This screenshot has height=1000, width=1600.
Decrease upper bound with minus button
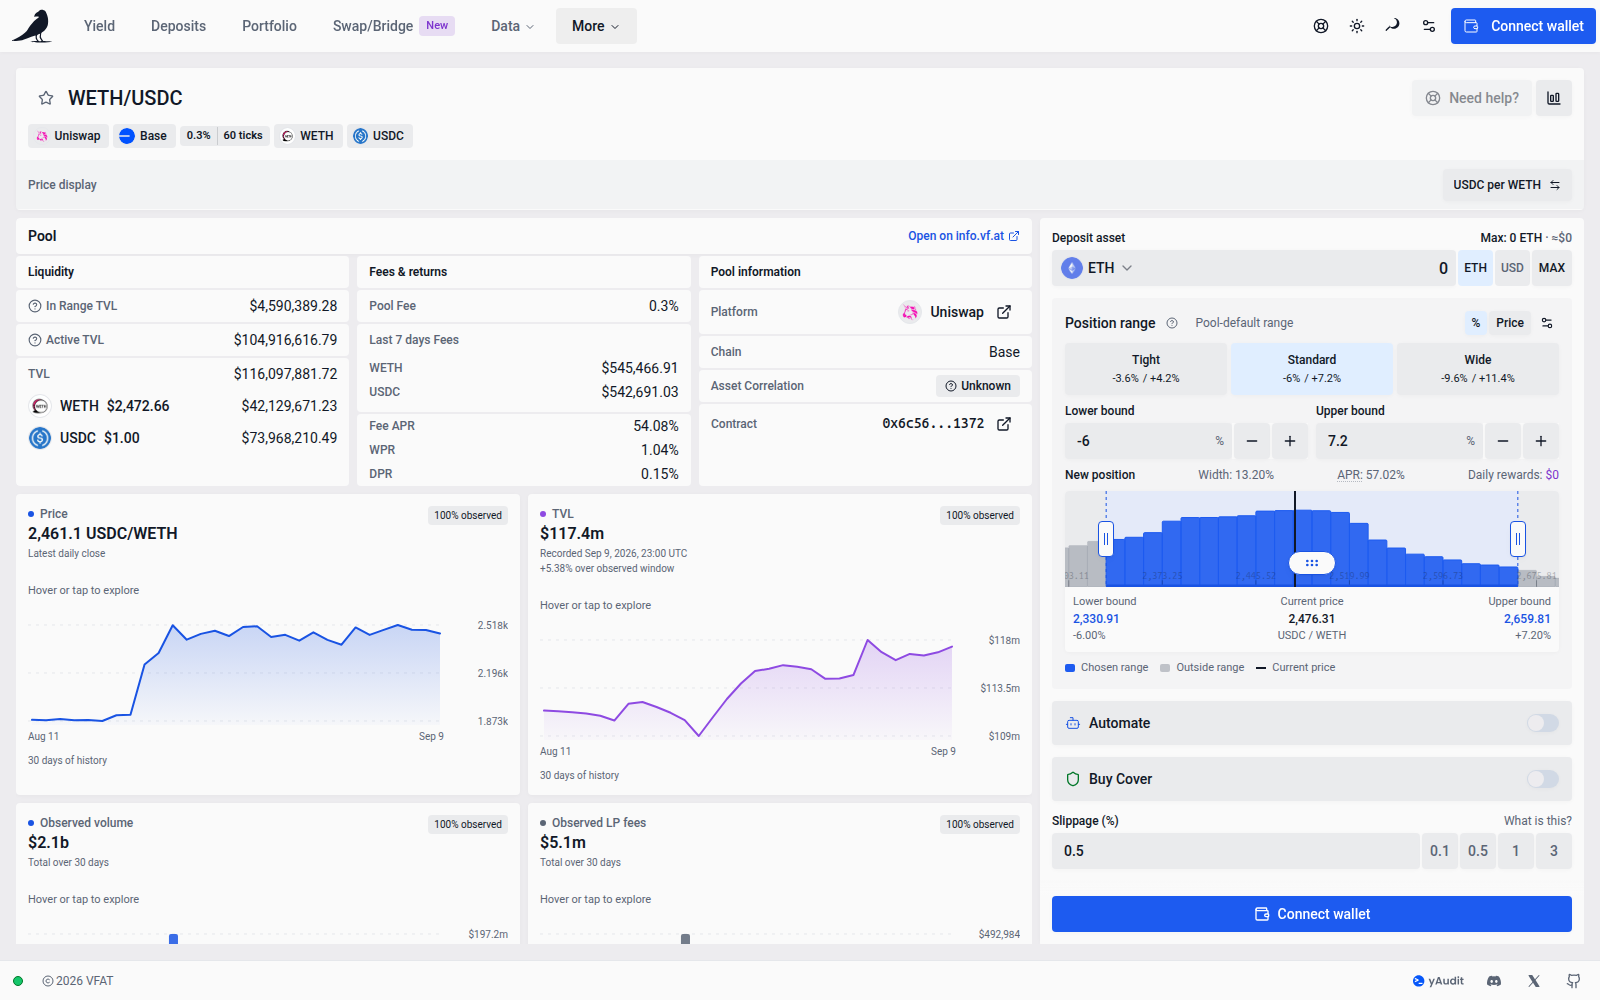coord(1503,441)
